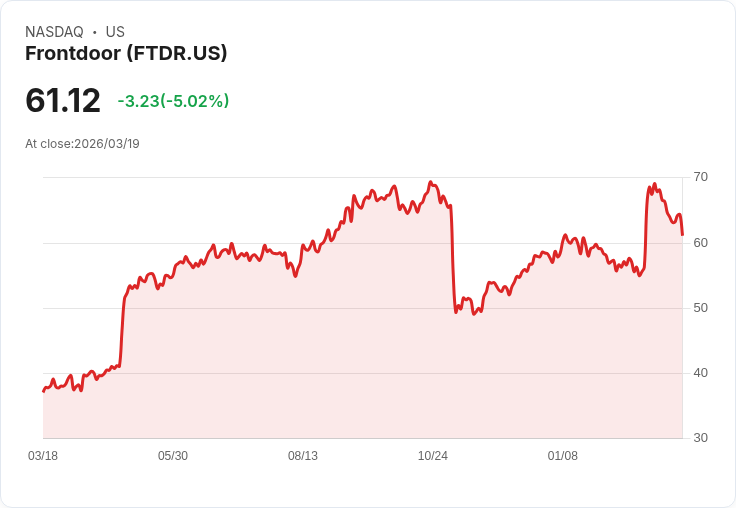This screenshot has width=736, height=508.
Task: Click the bottom of the sharp drop after 10/24
Action: 456,313
